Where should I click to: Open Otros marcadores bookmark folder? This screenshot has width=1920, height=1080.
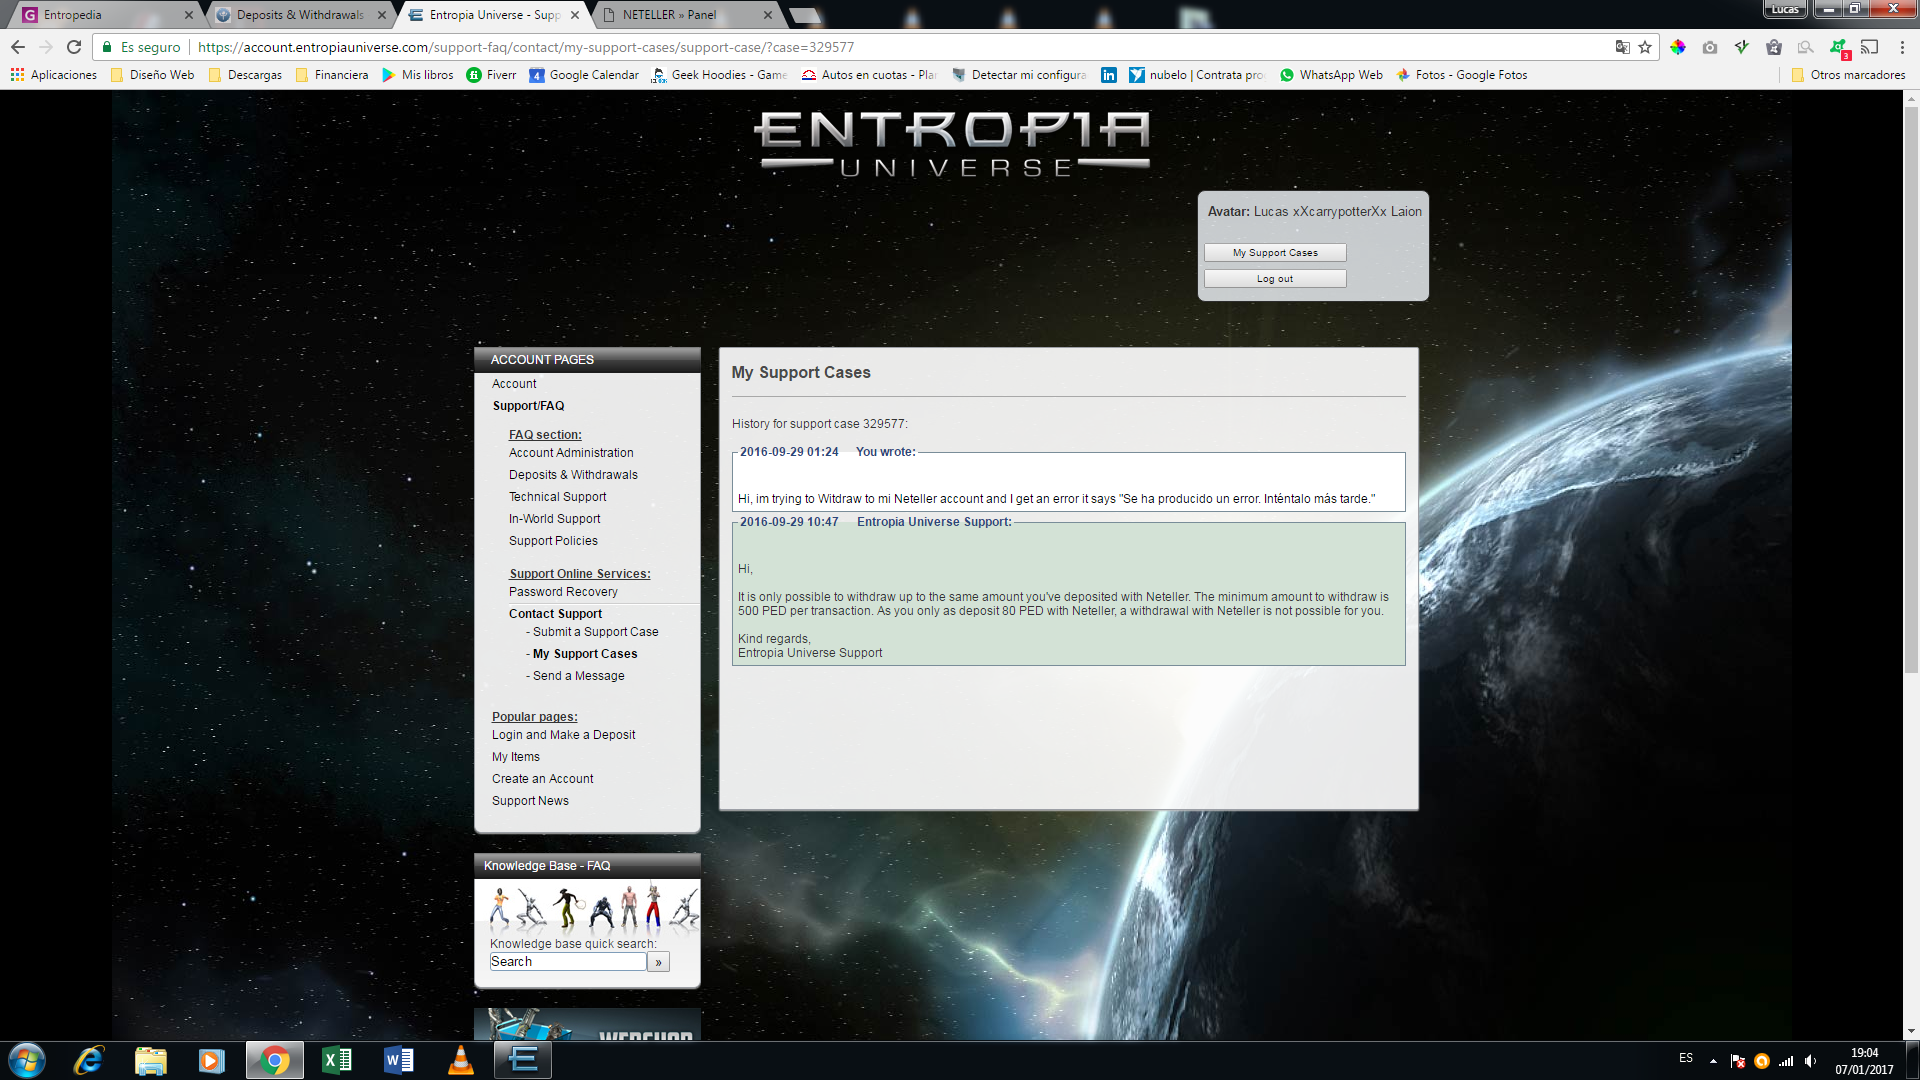pos(1848,75)
